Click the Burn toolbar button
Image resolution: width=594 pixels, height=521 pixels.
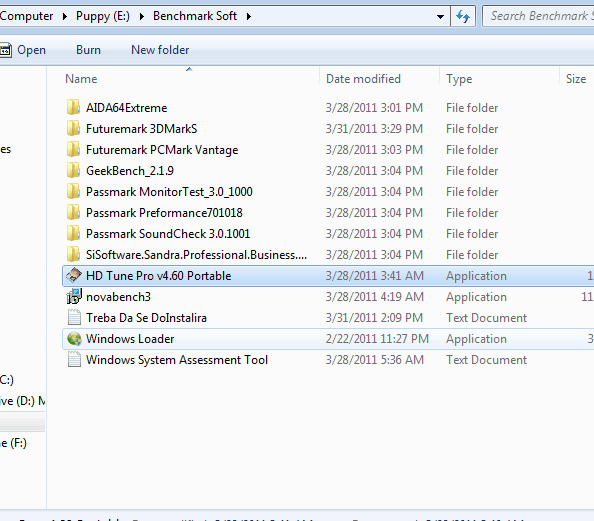coord(88,50)
